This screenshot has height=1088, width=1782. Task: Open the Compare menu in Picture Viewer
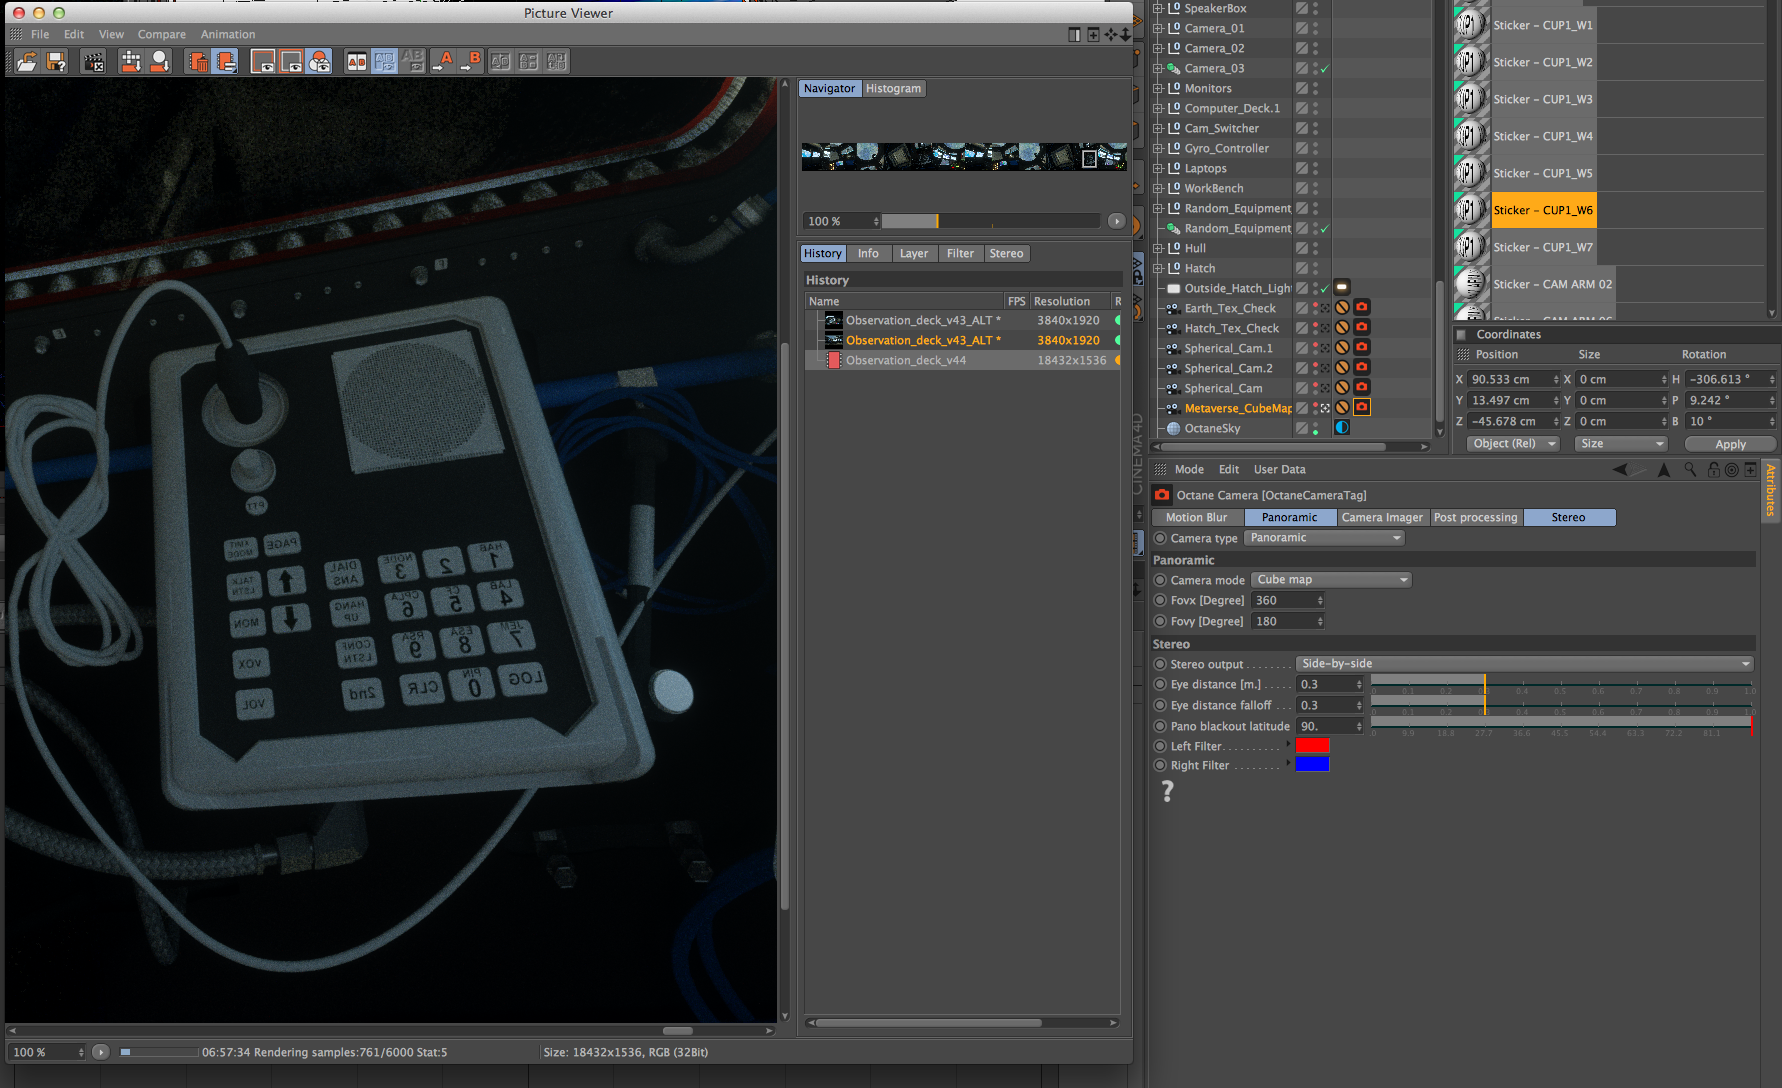[162, 34]
